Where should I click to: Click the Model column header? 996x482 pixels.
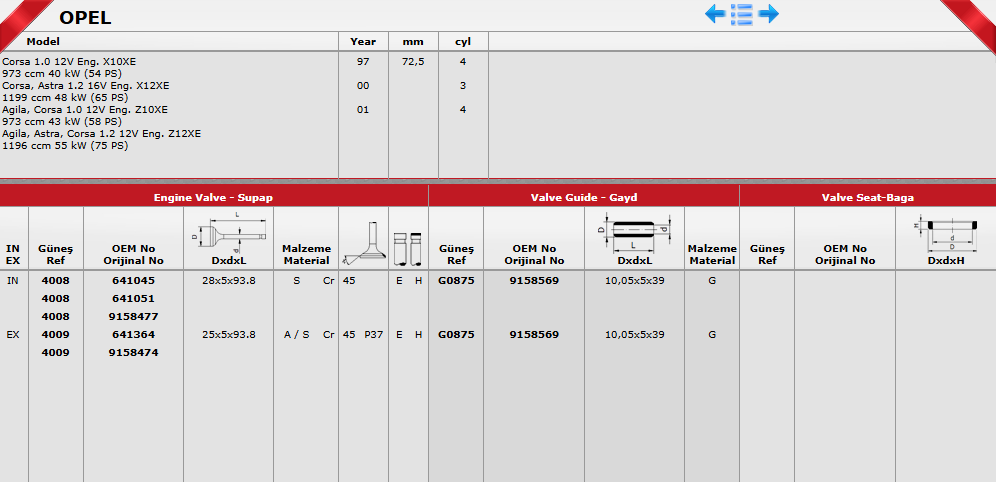coord(43,42)
